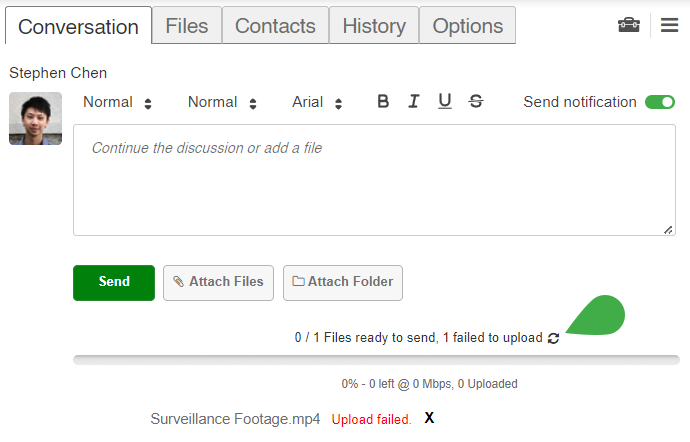Expand the Arial font dropdown
The image size is (690, 442).
pos(317,102)
